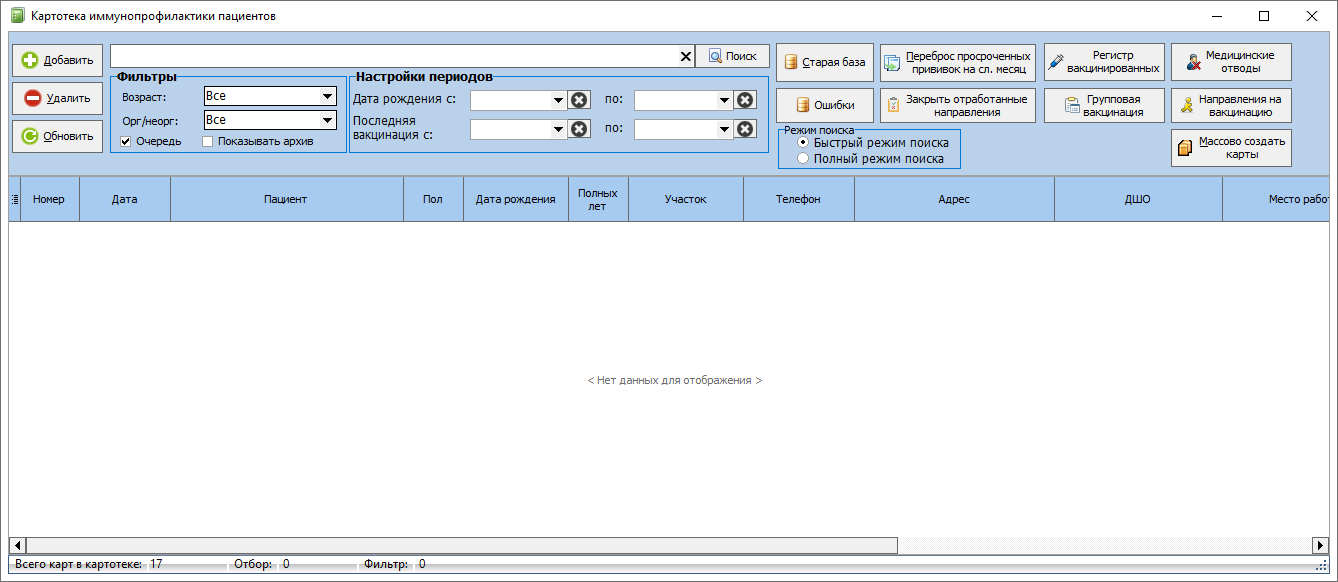Click the green refresh Обновить button
The width and height of the screenshot is (1338, 582).
(57, 136)
